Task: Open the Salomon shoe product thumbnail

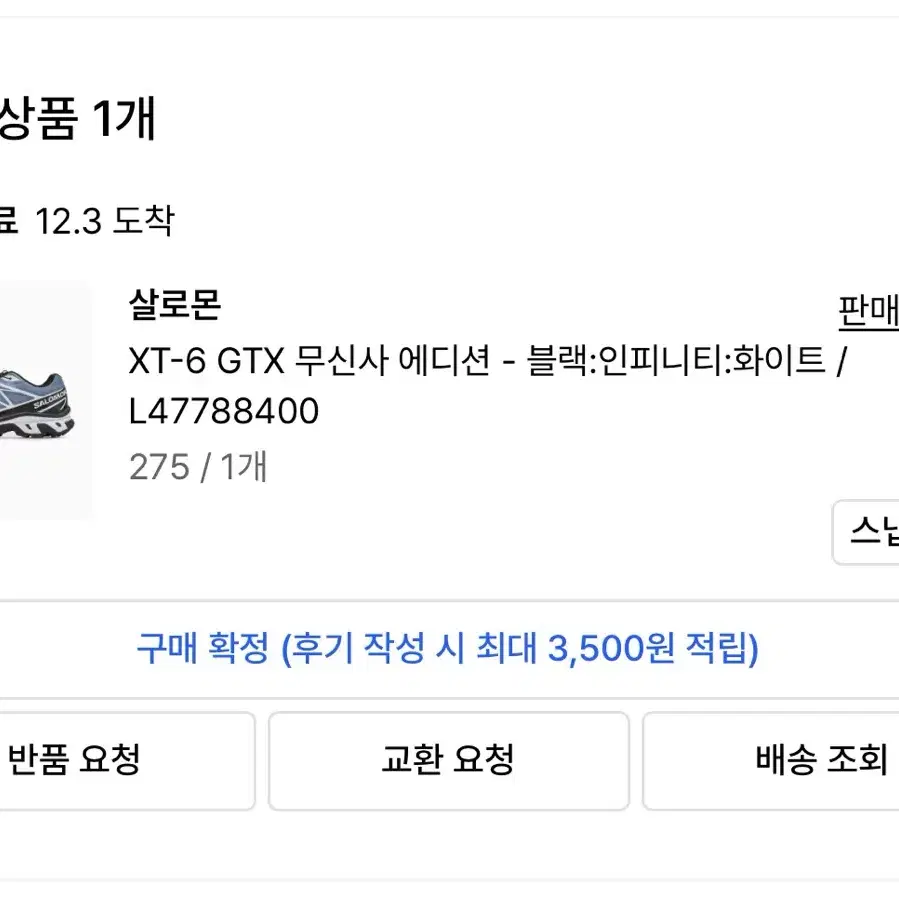Action: pos(45,400)
